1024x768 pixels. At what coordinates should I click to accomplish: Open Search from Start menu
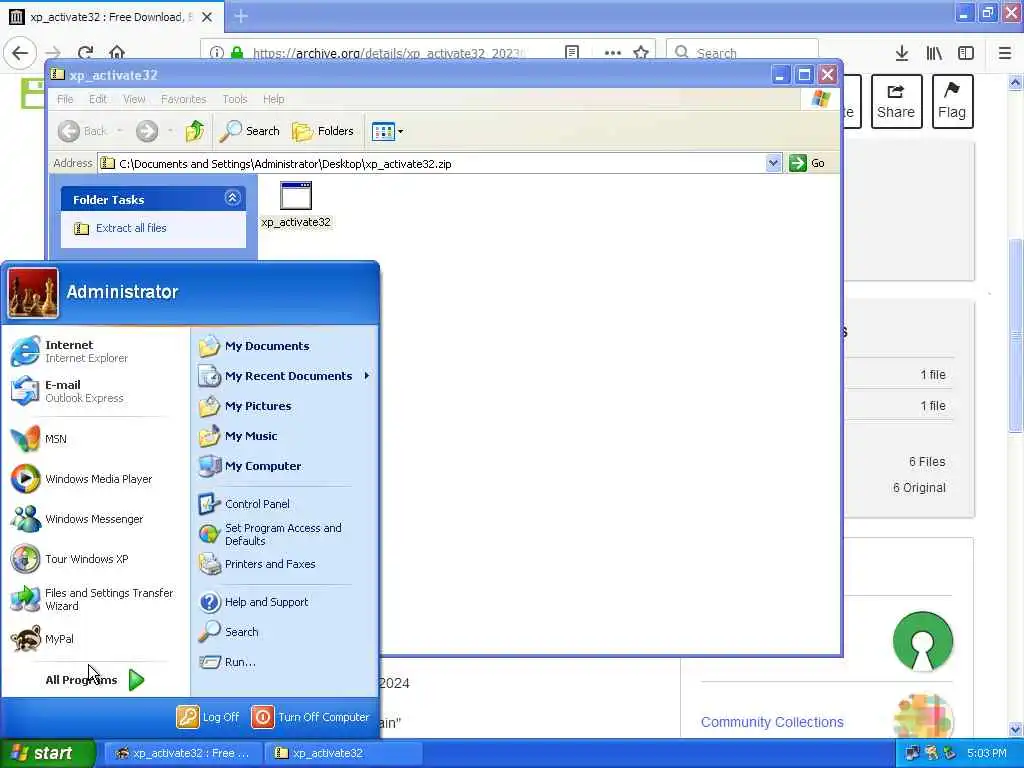(229, 632)
